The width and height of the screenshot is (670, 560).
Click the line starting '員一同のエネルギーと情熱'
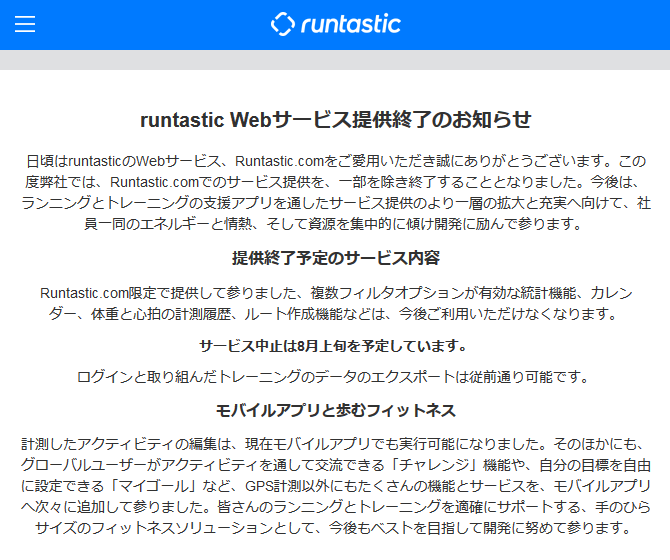(x=335, y=224)
